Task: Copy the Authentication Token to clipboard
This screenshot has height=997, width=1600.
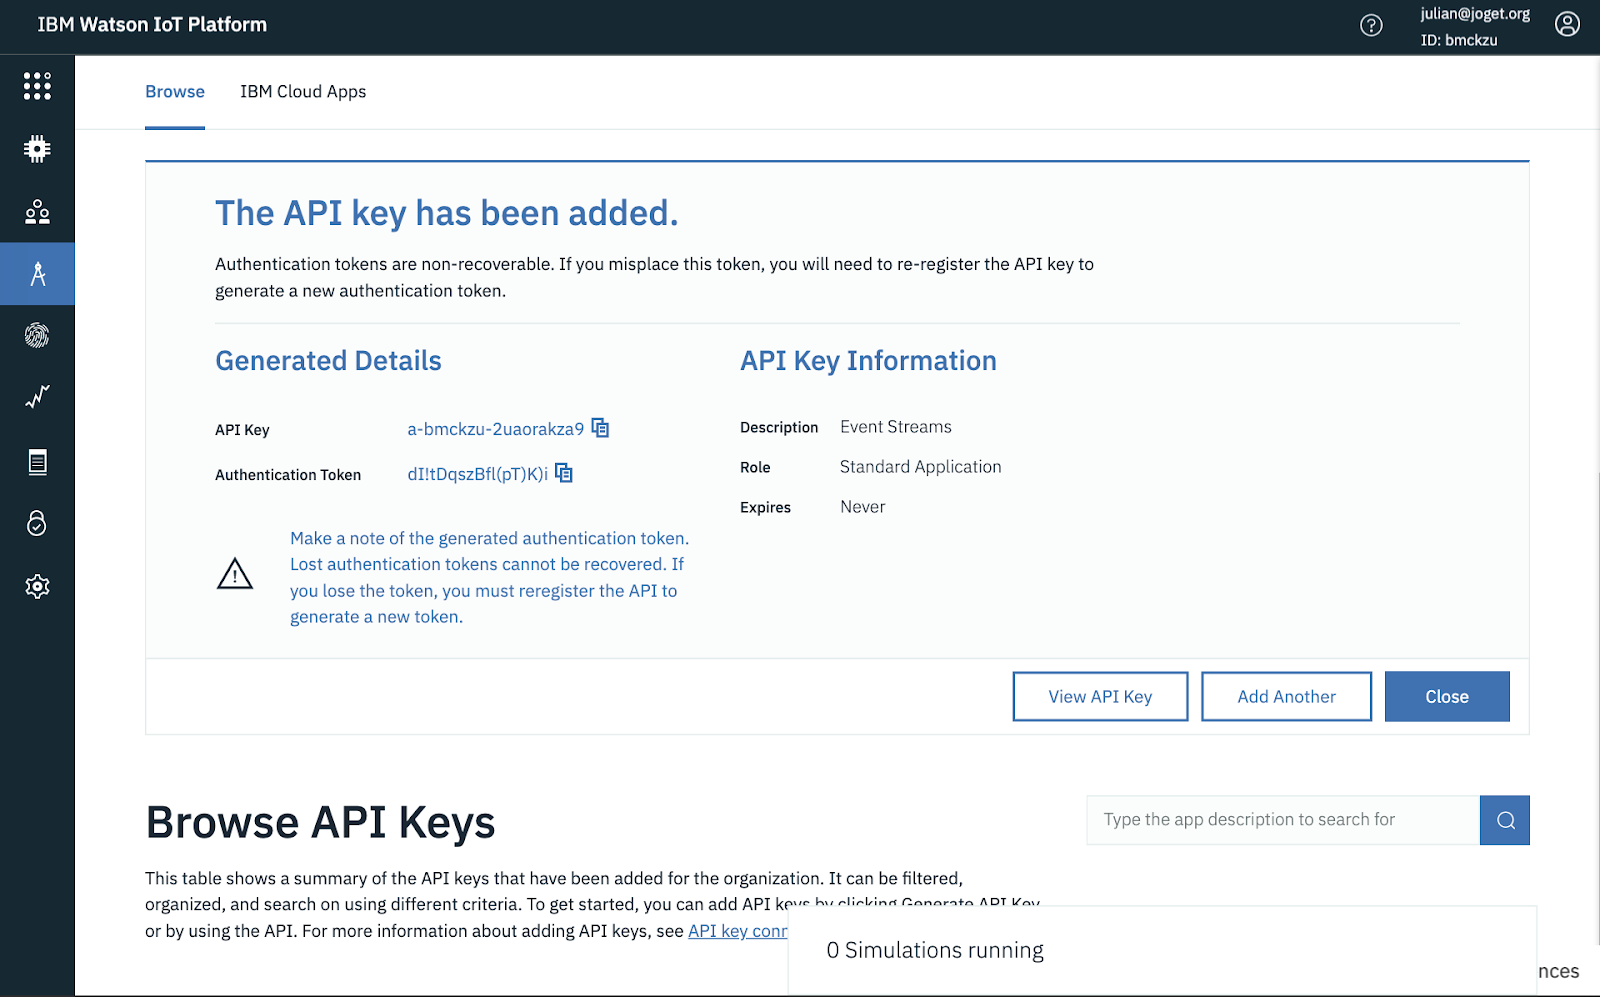Action: [x=564, y=473]
